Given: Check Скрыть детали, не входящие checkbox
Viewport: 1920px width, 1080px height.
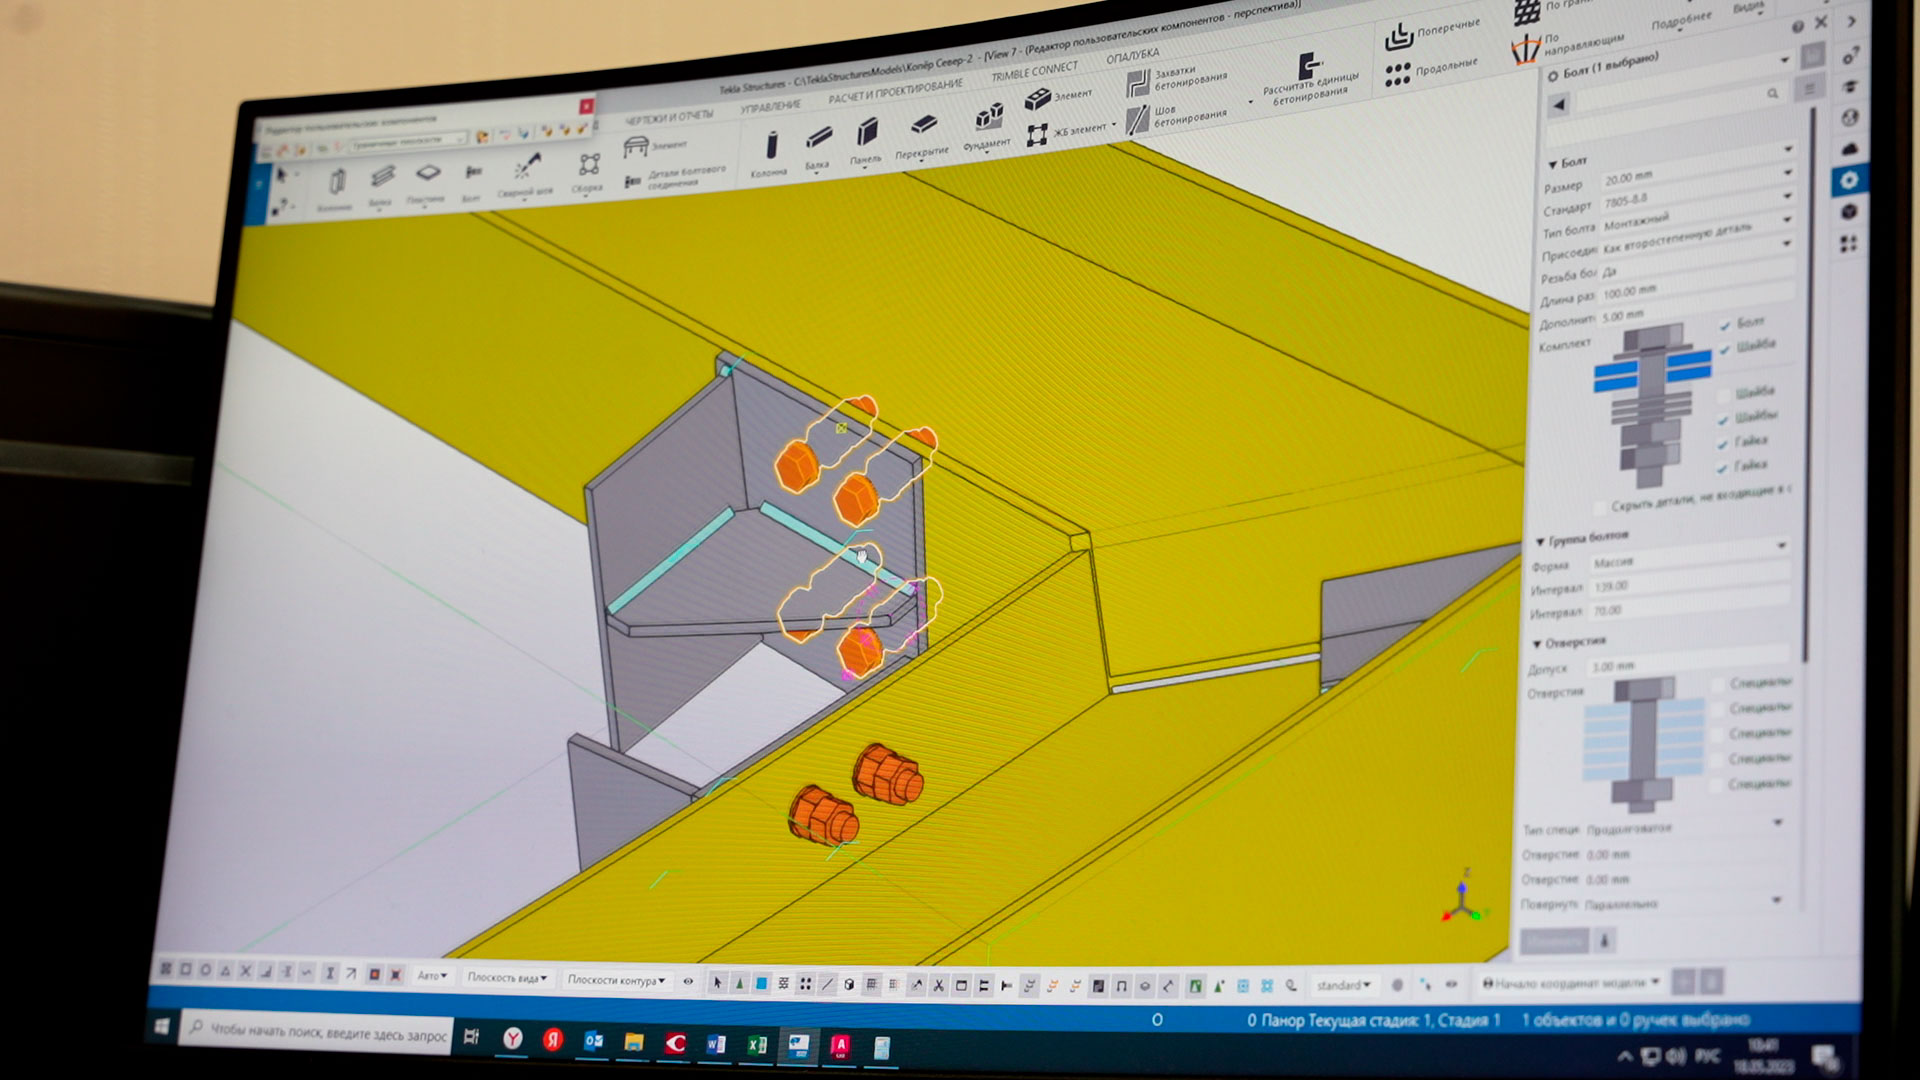Looking at the screenshot, I should (1599, 507).
